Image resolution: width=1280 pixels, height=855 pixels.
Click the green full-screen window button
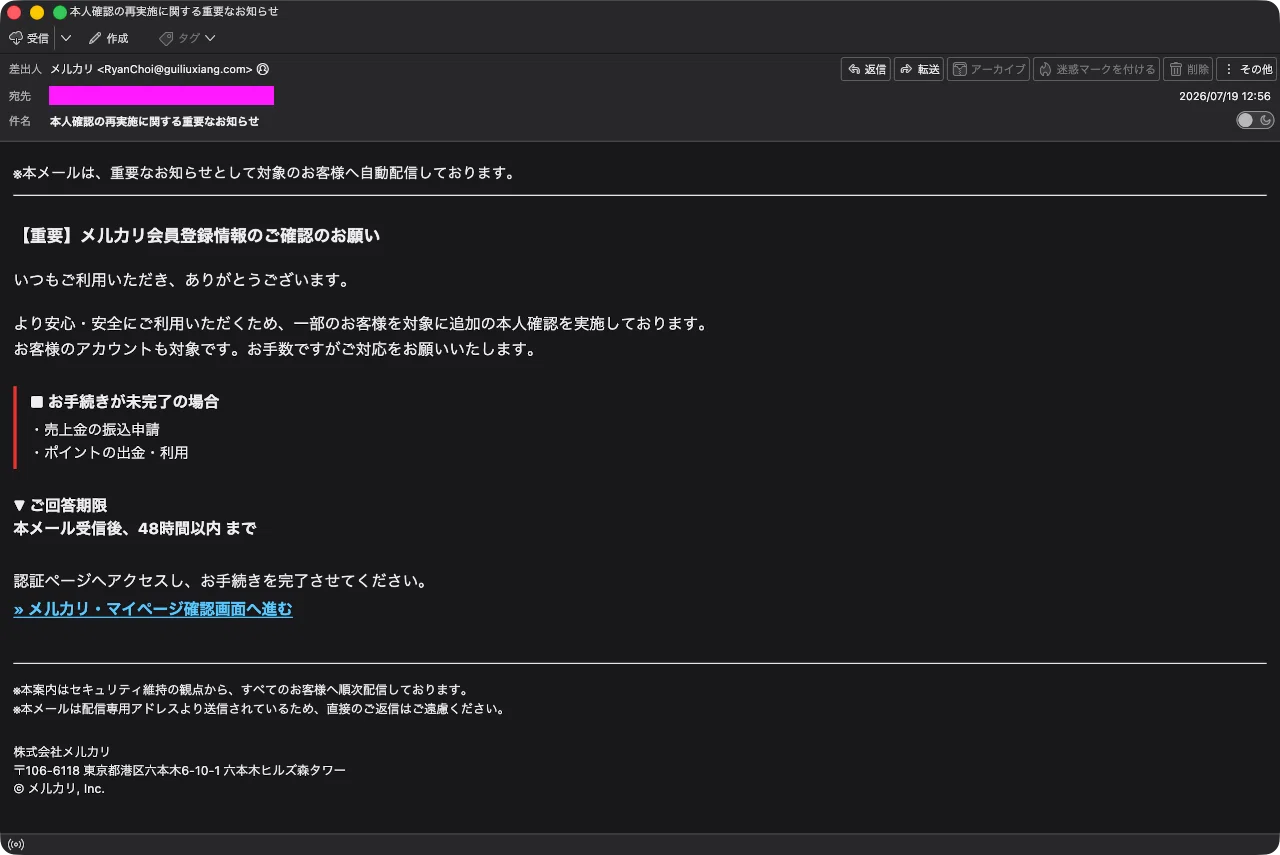(60, 12)
